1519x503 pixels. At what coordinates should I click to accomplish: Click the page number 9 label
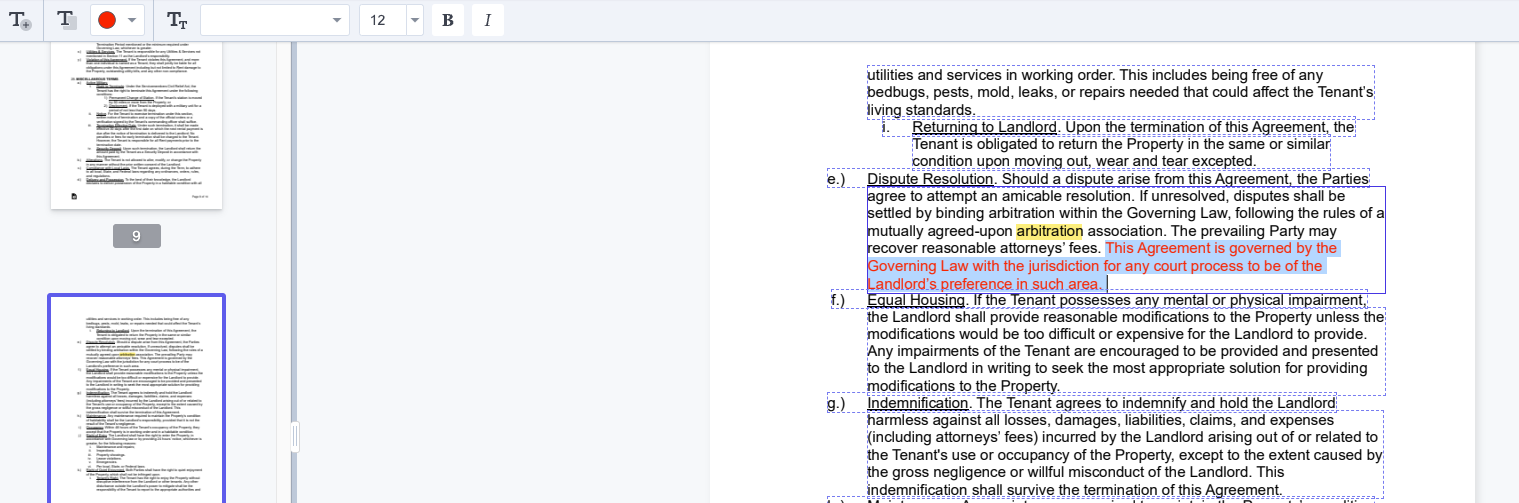coord(137,237)
